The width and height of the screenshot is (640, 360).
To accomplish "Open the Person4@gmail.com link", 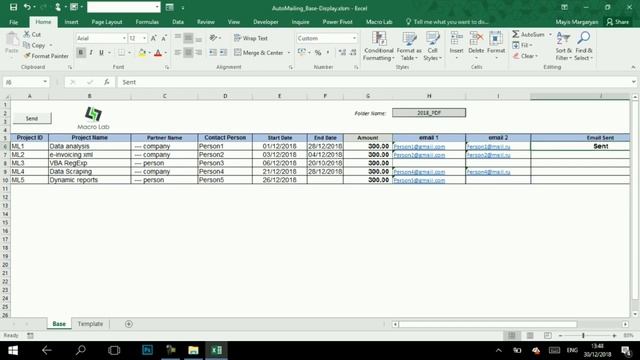I will [419, 172].
